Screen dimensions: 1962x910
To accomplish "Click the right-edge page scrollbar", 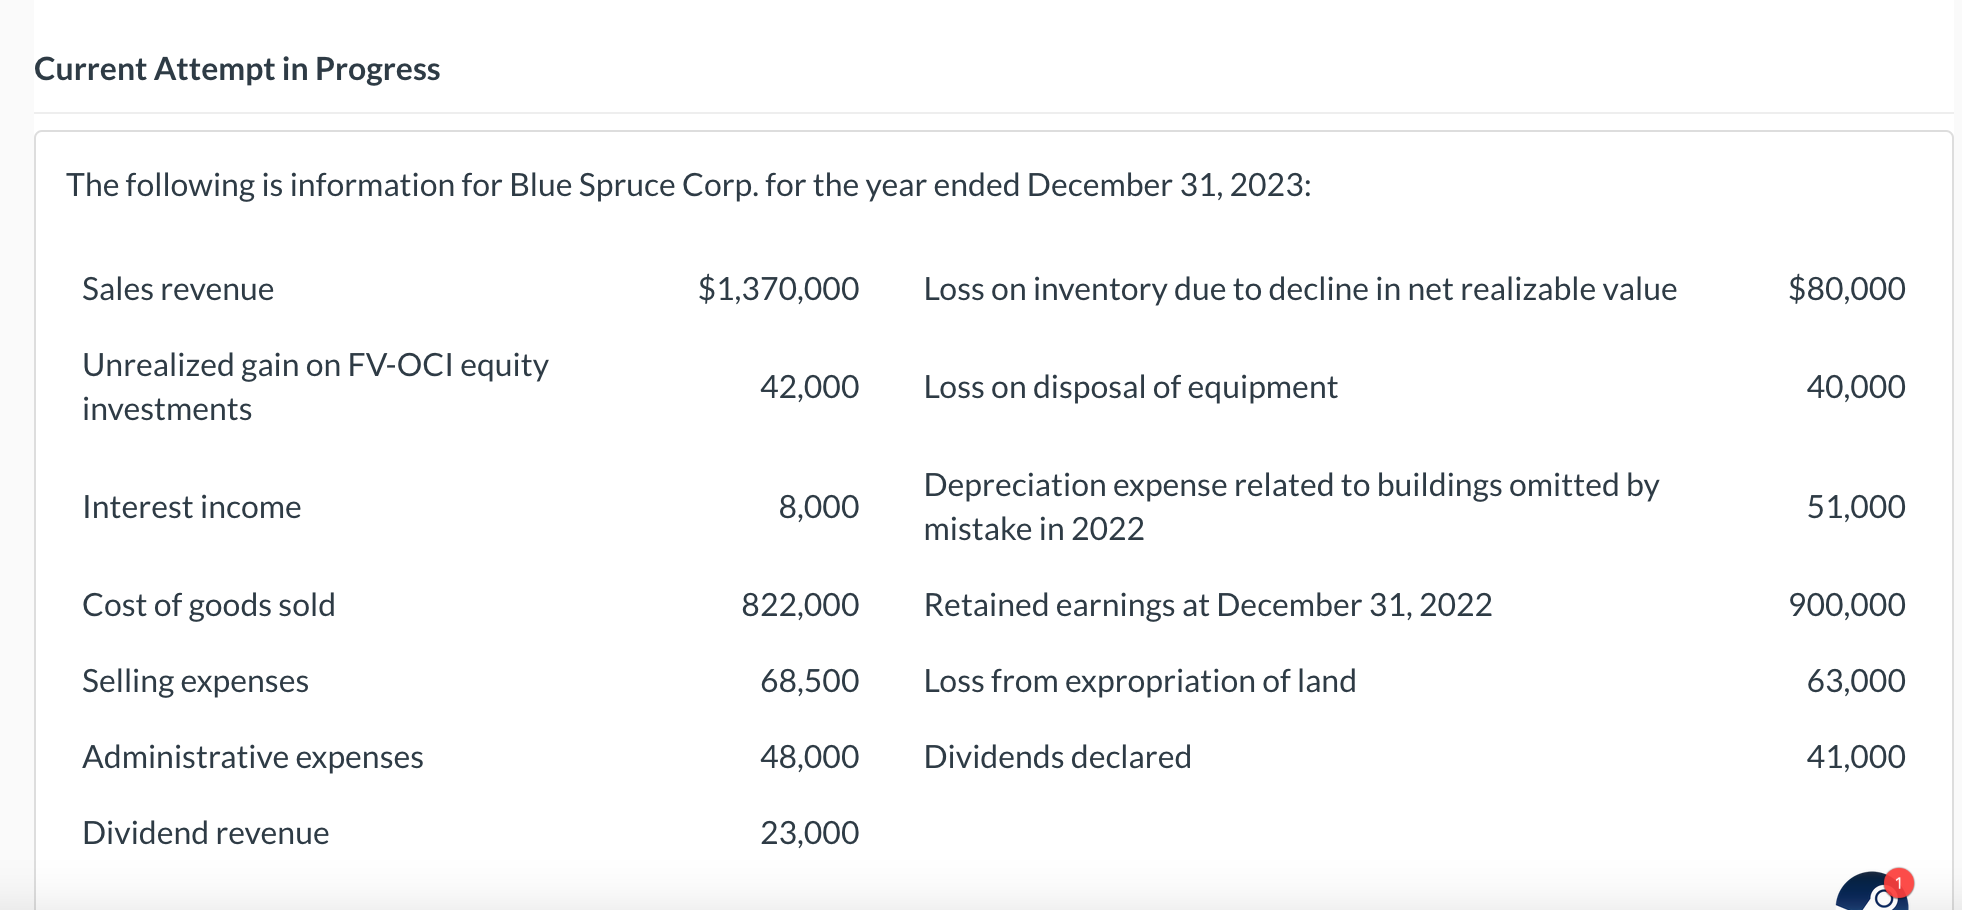I will point(1955,455).
